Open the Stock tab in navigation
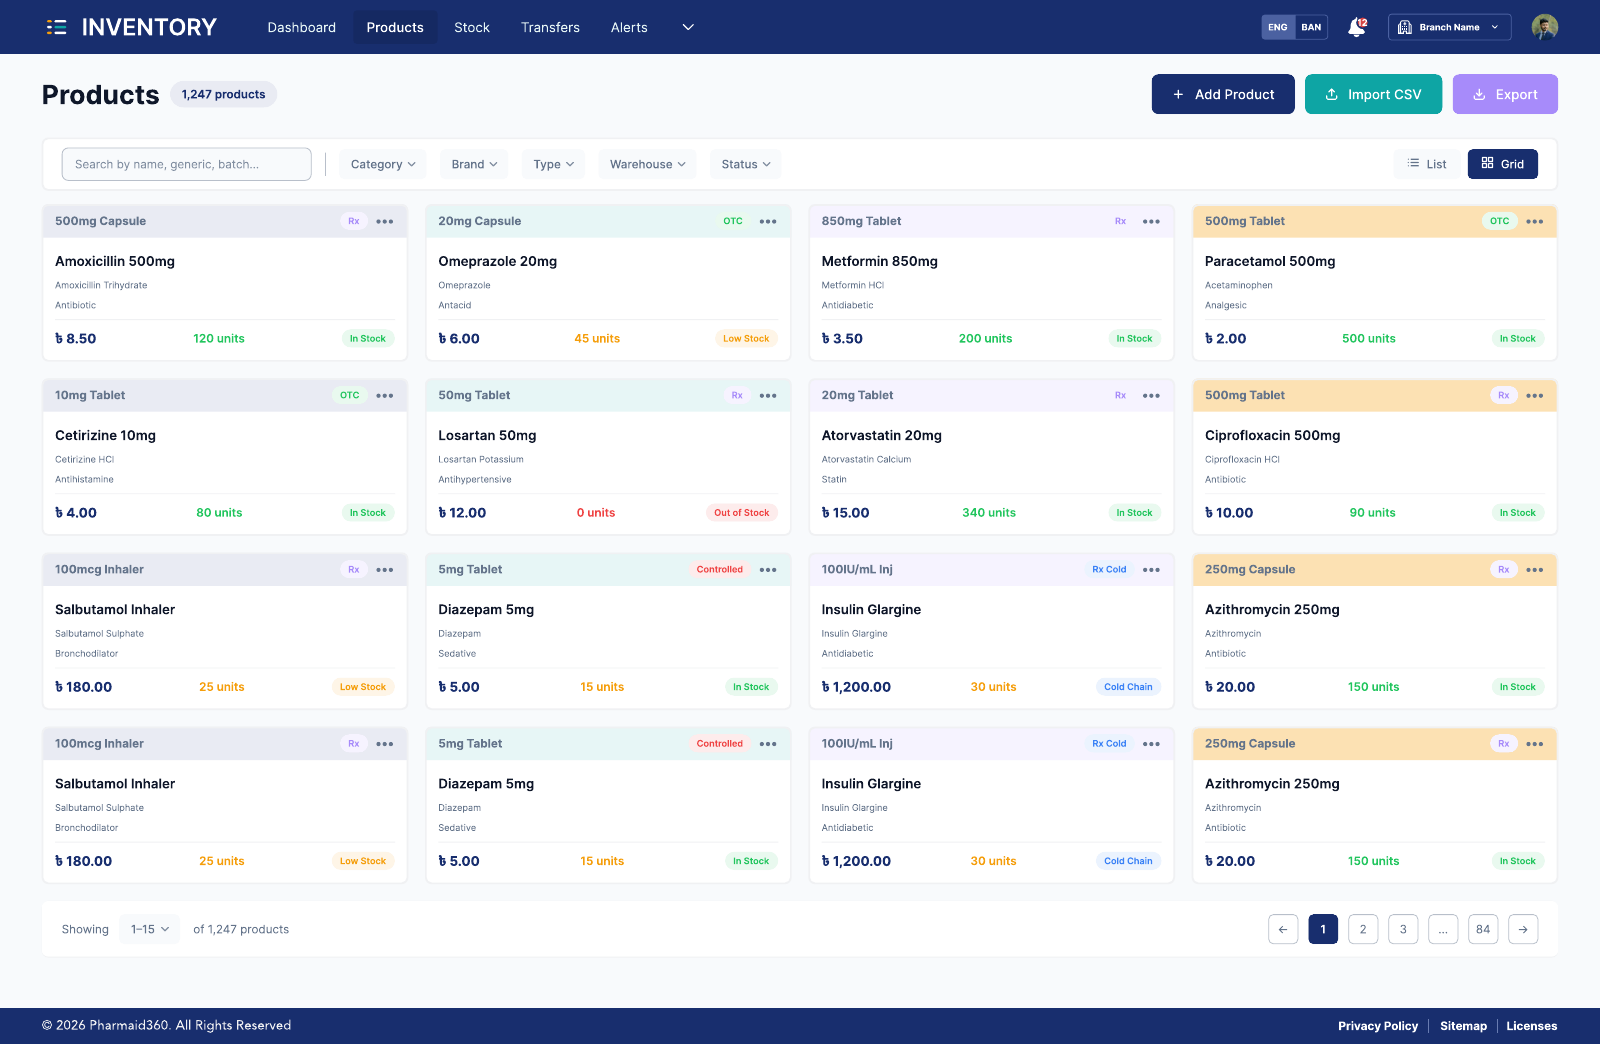Image resolution: width=1600 pixels, height=1045 pixels. (472, 27)
